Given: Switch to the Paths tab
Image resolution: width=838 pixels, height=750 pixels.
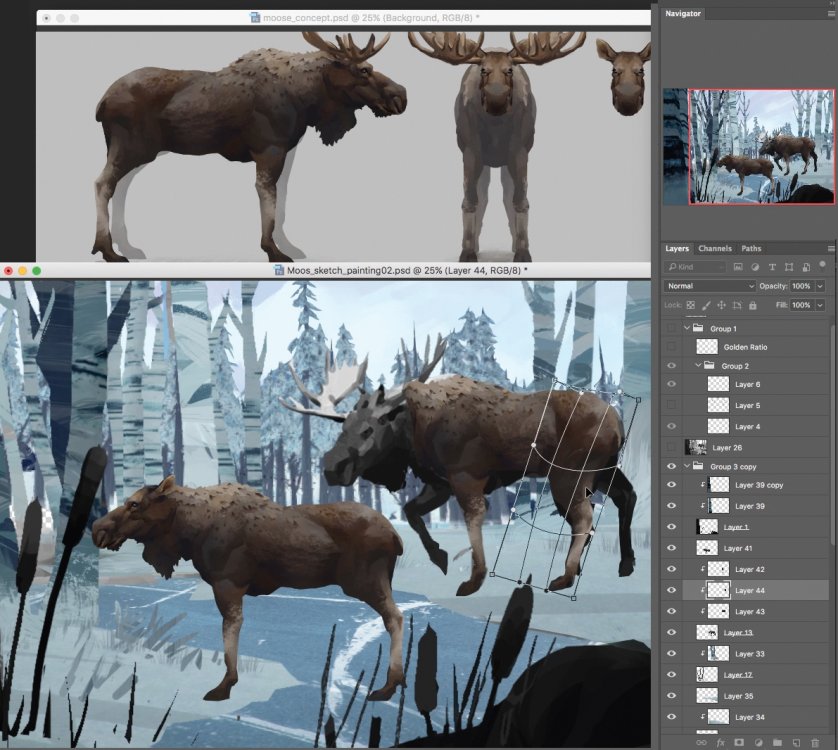Looking at the screenshot, I should point(751,249).
